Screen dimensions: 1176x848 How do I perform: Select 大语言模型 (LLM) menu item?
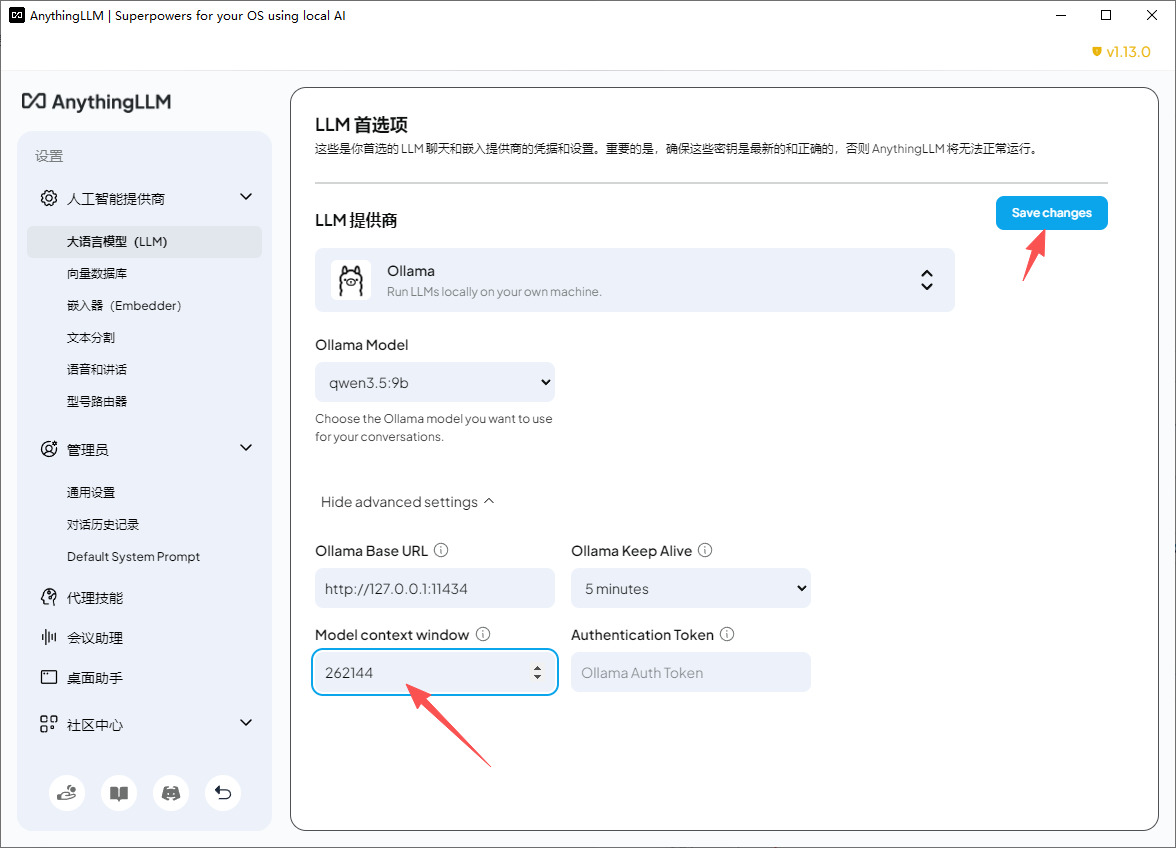point(145,241)
